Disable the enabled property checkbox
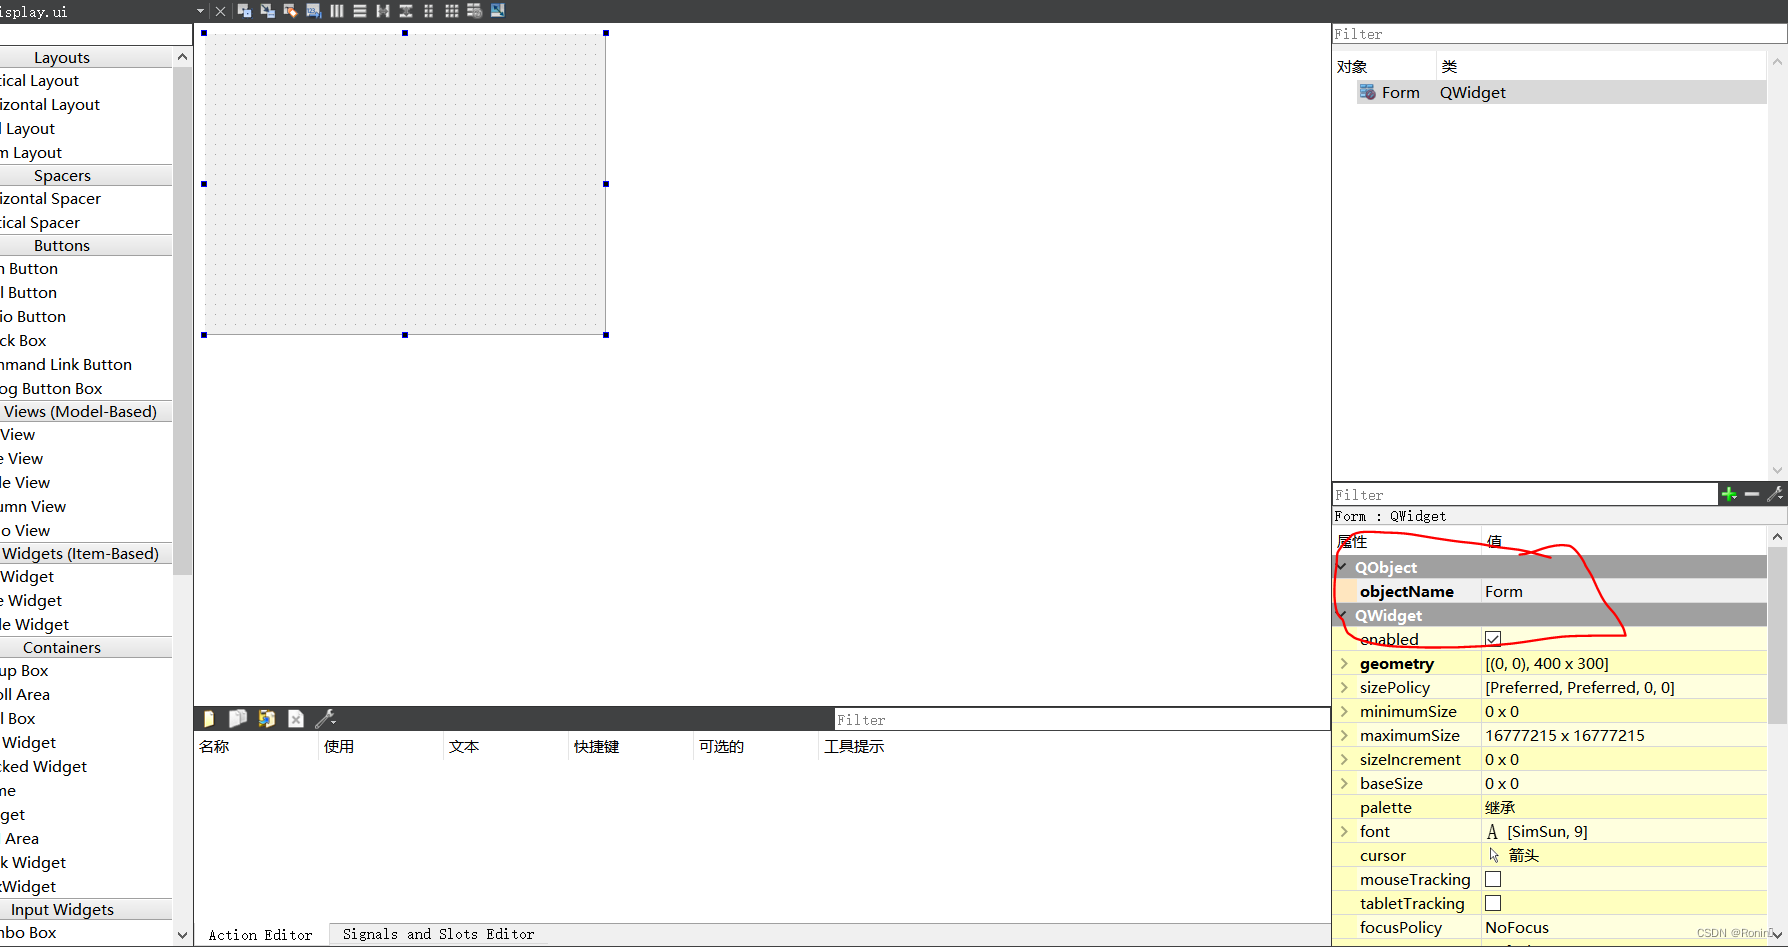The width and height of the screenshot is (1788, 947). pyautogui.click(x=1493, y=638)
